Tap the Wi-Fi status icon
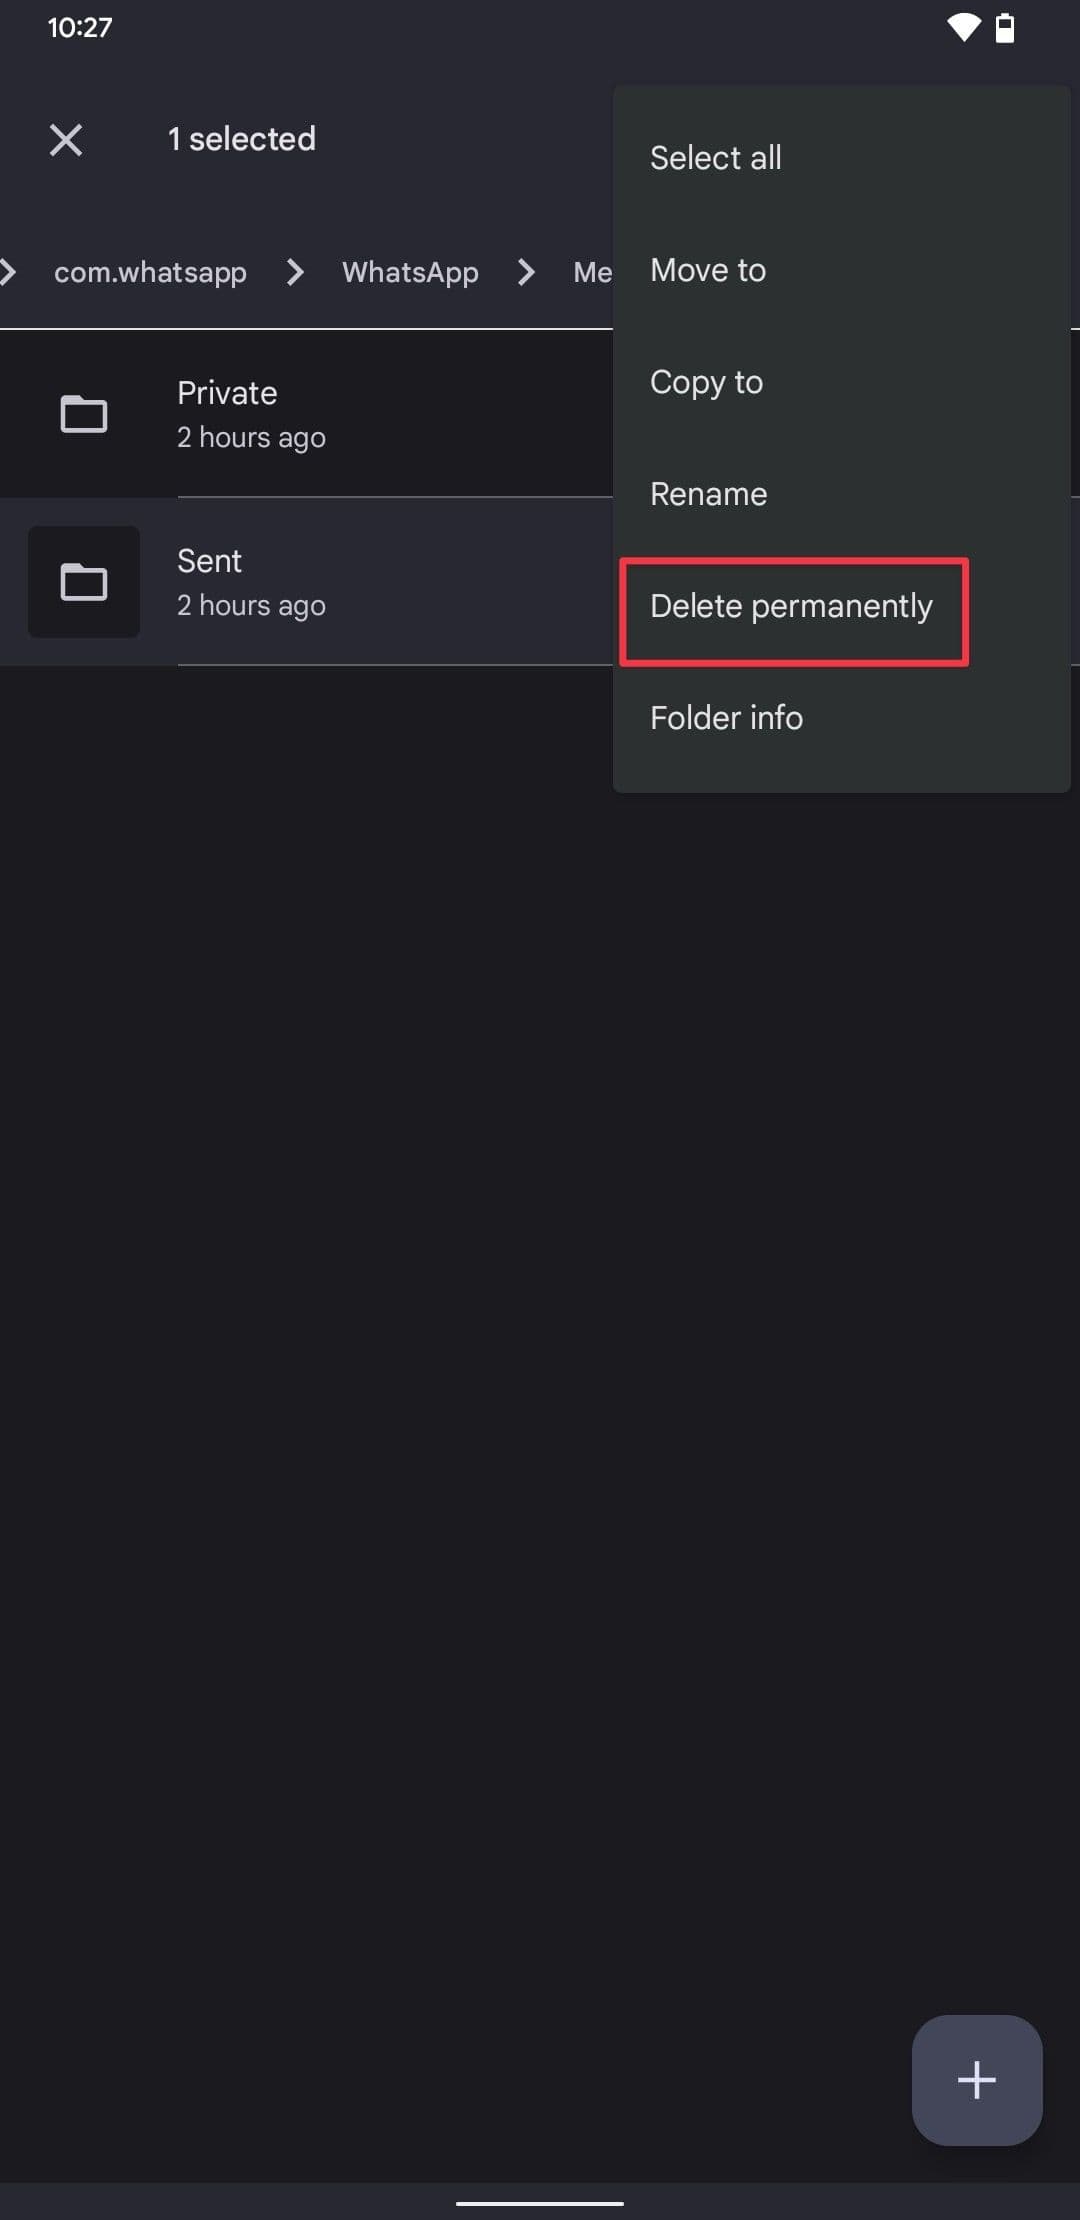 [963, 28]
